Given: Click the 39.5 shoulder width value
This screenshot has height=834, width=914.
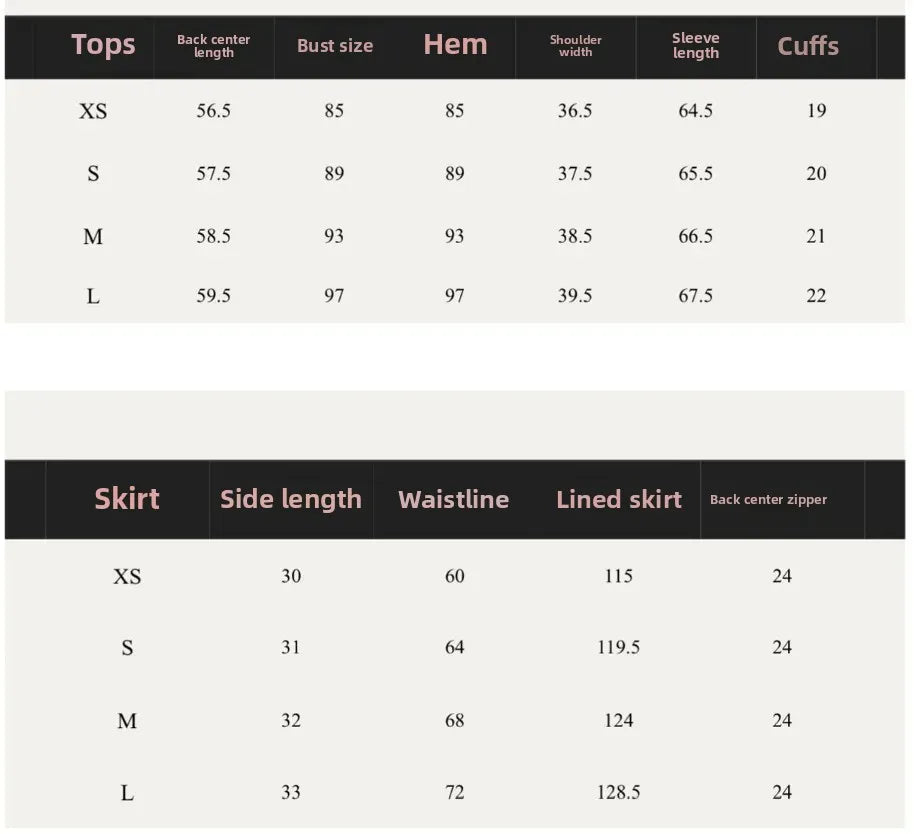Looking at the screenshot, I should pos(575,295).
